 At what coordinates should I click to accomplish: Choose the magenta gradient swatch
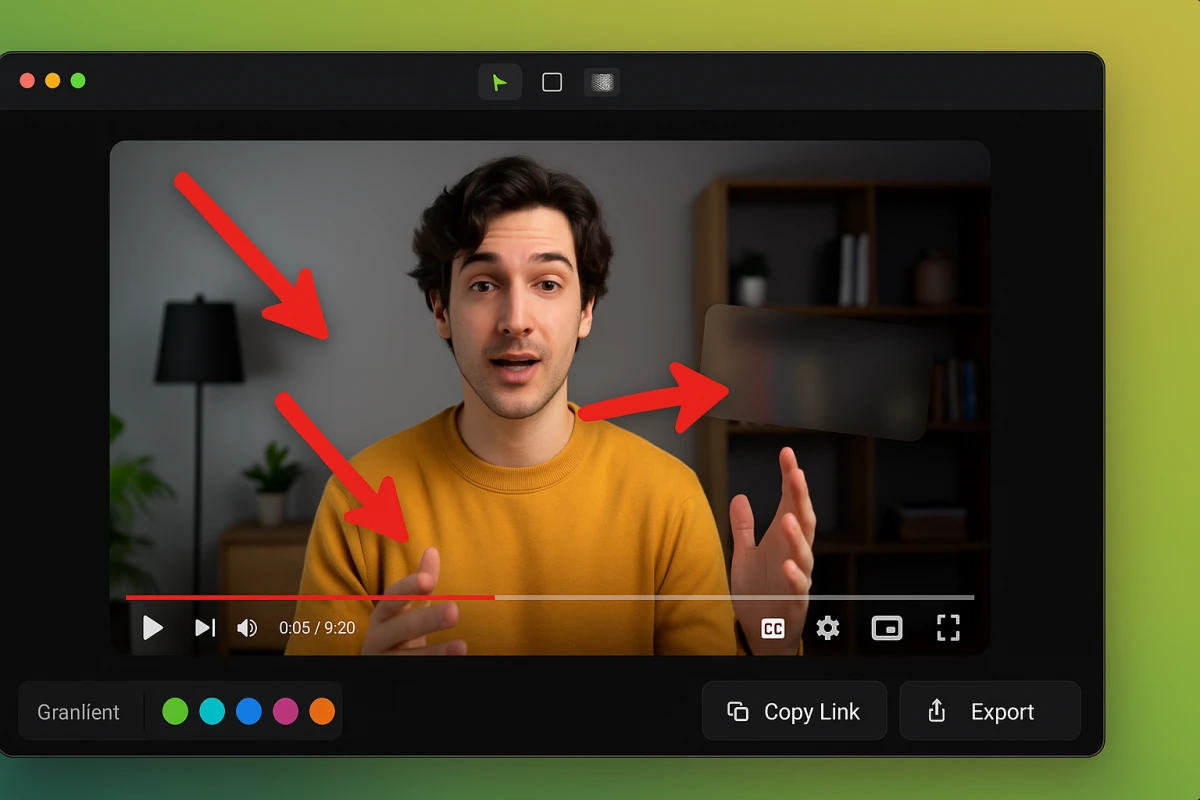click(x=285, y=711)
